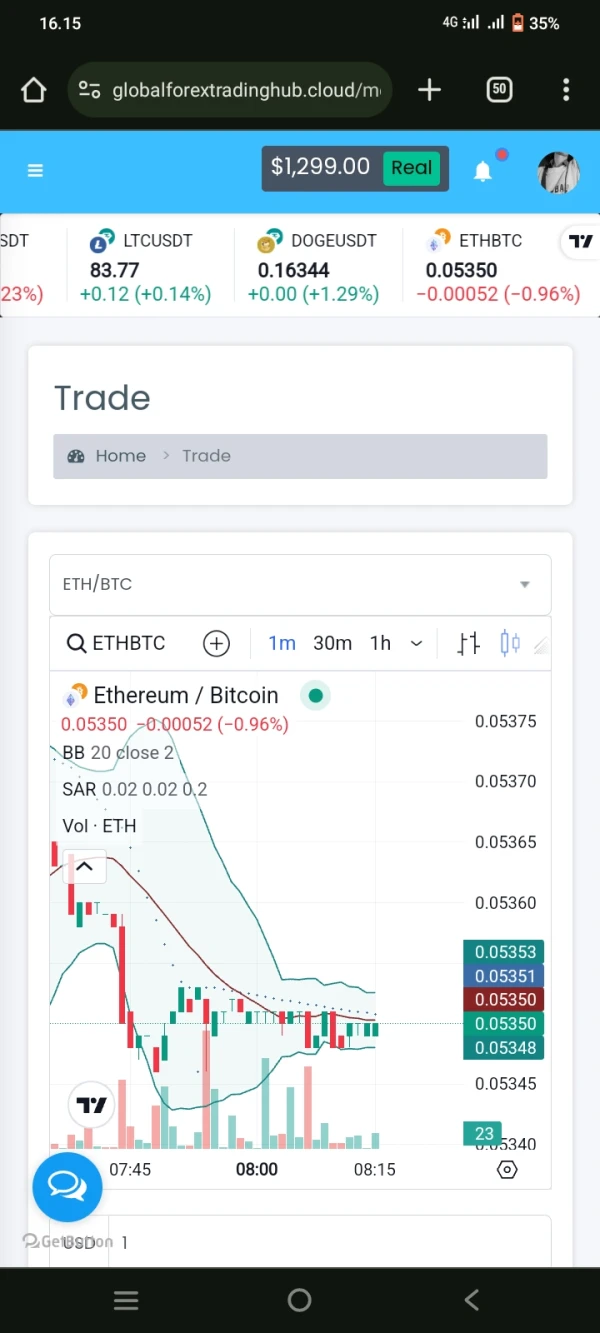Image resolution: width=600 pixels, height=1333 pixels.
Task: Click the Home breadcrumb link
Action: click(120, 456)
